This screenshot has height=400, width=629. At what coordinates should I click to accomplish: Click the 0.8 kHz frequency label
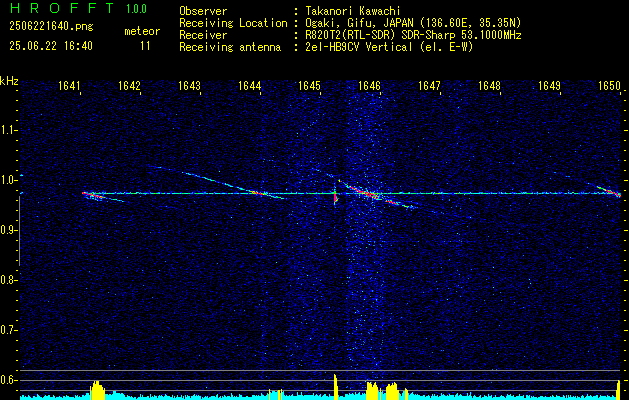point(8,280)
